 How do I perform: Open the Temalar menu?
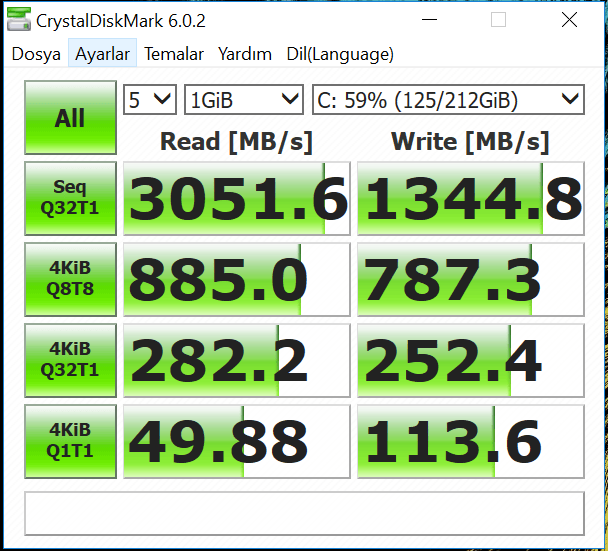(174, 54)
